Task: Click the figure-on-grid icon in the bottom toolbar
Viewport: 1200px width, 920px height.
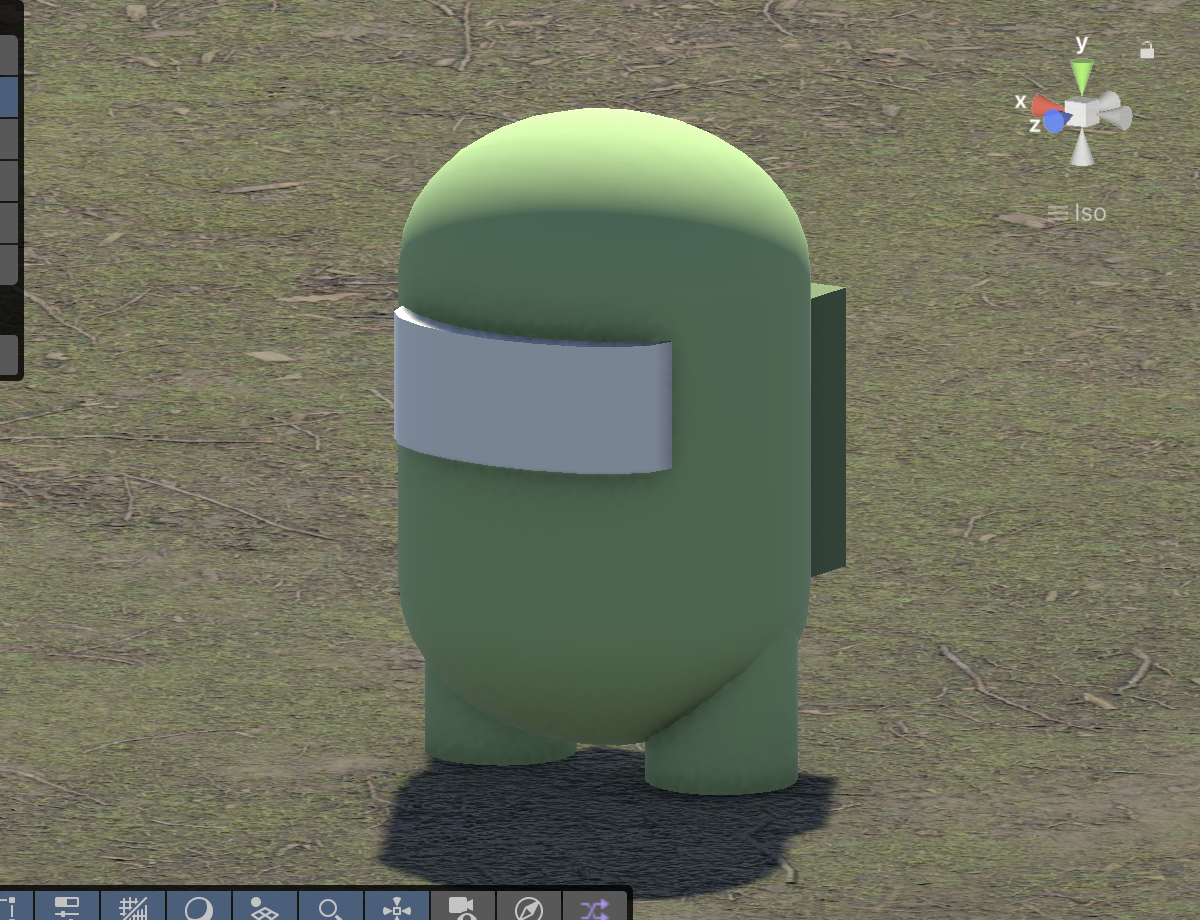Action: coord(265,907)
